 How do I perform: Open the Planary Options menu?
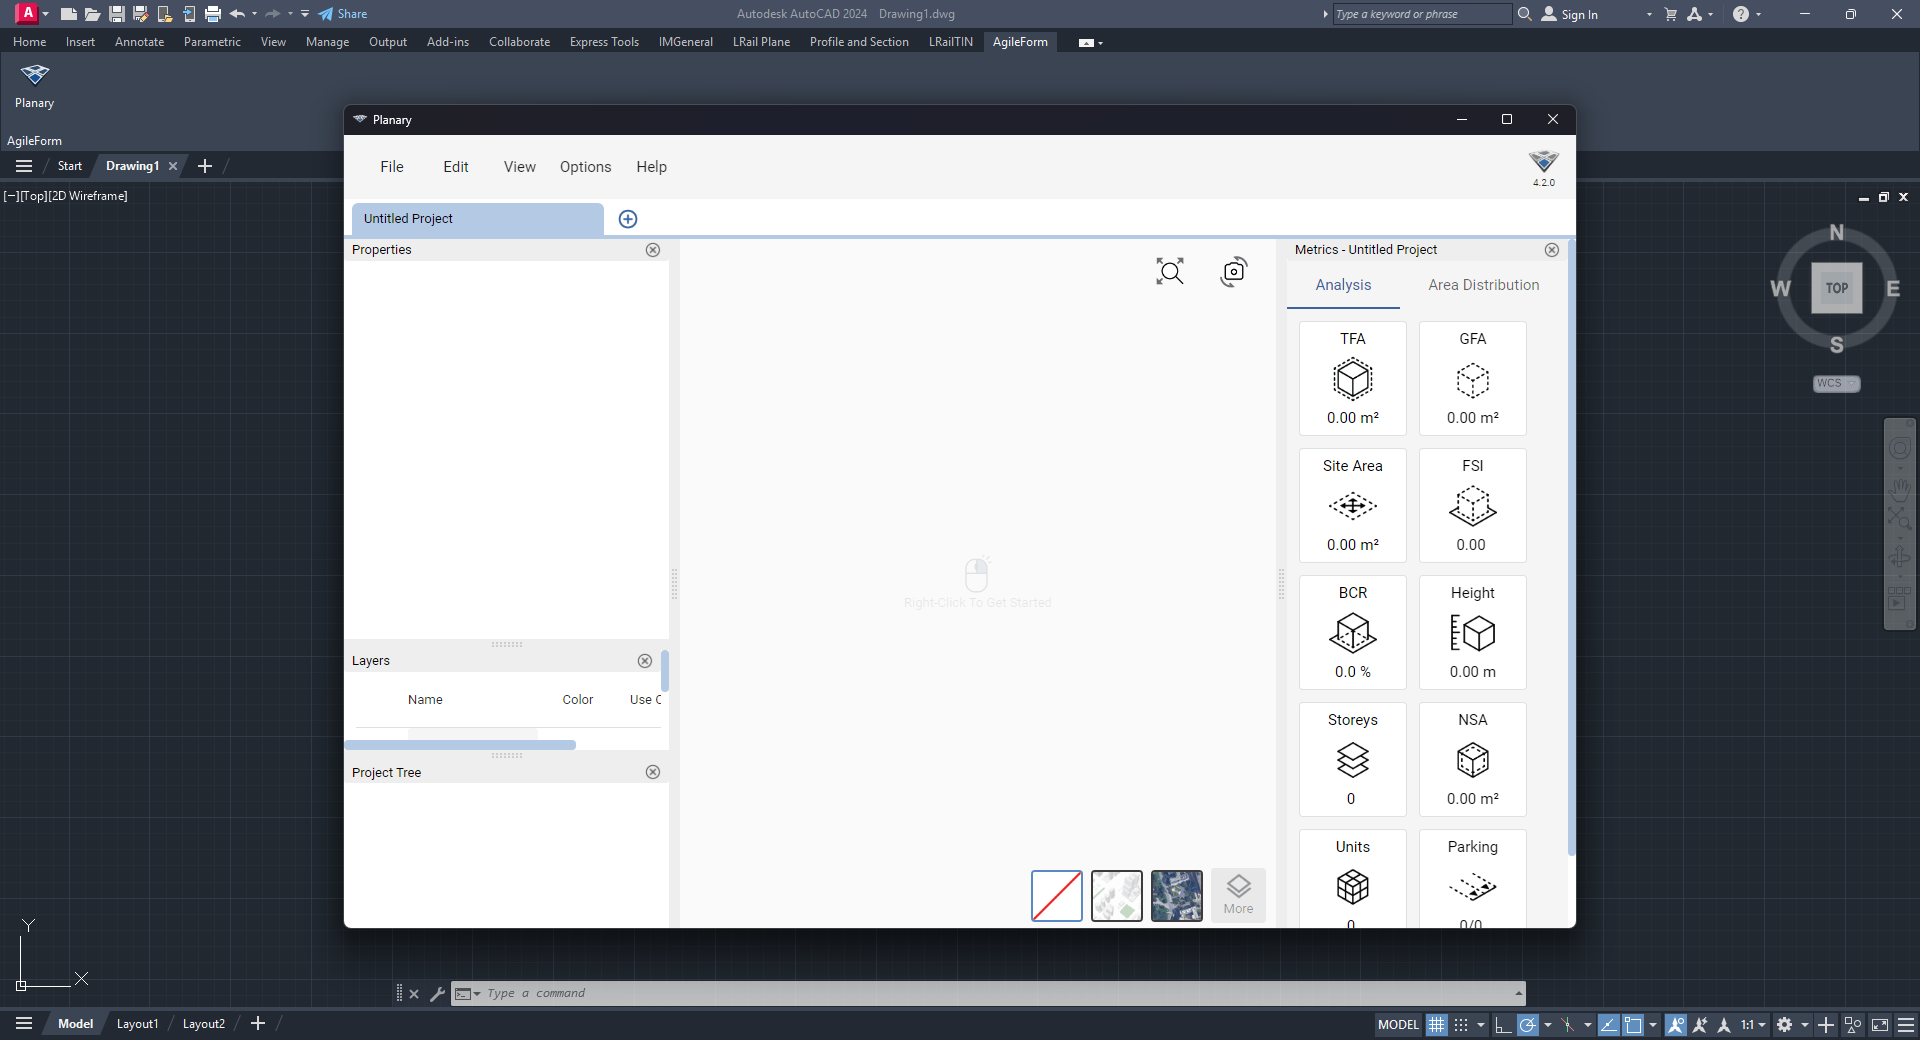(x=586, y=167)
